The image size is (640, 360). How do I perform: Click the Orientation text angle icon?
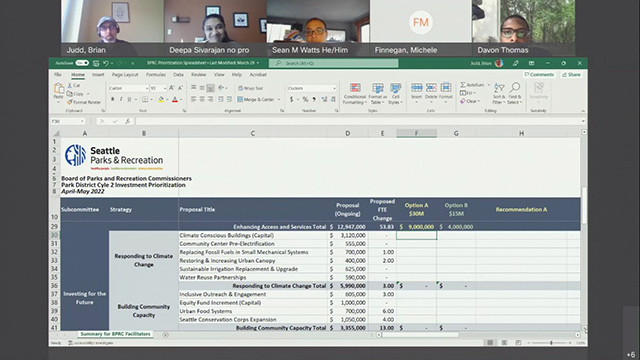click(221, 88)
